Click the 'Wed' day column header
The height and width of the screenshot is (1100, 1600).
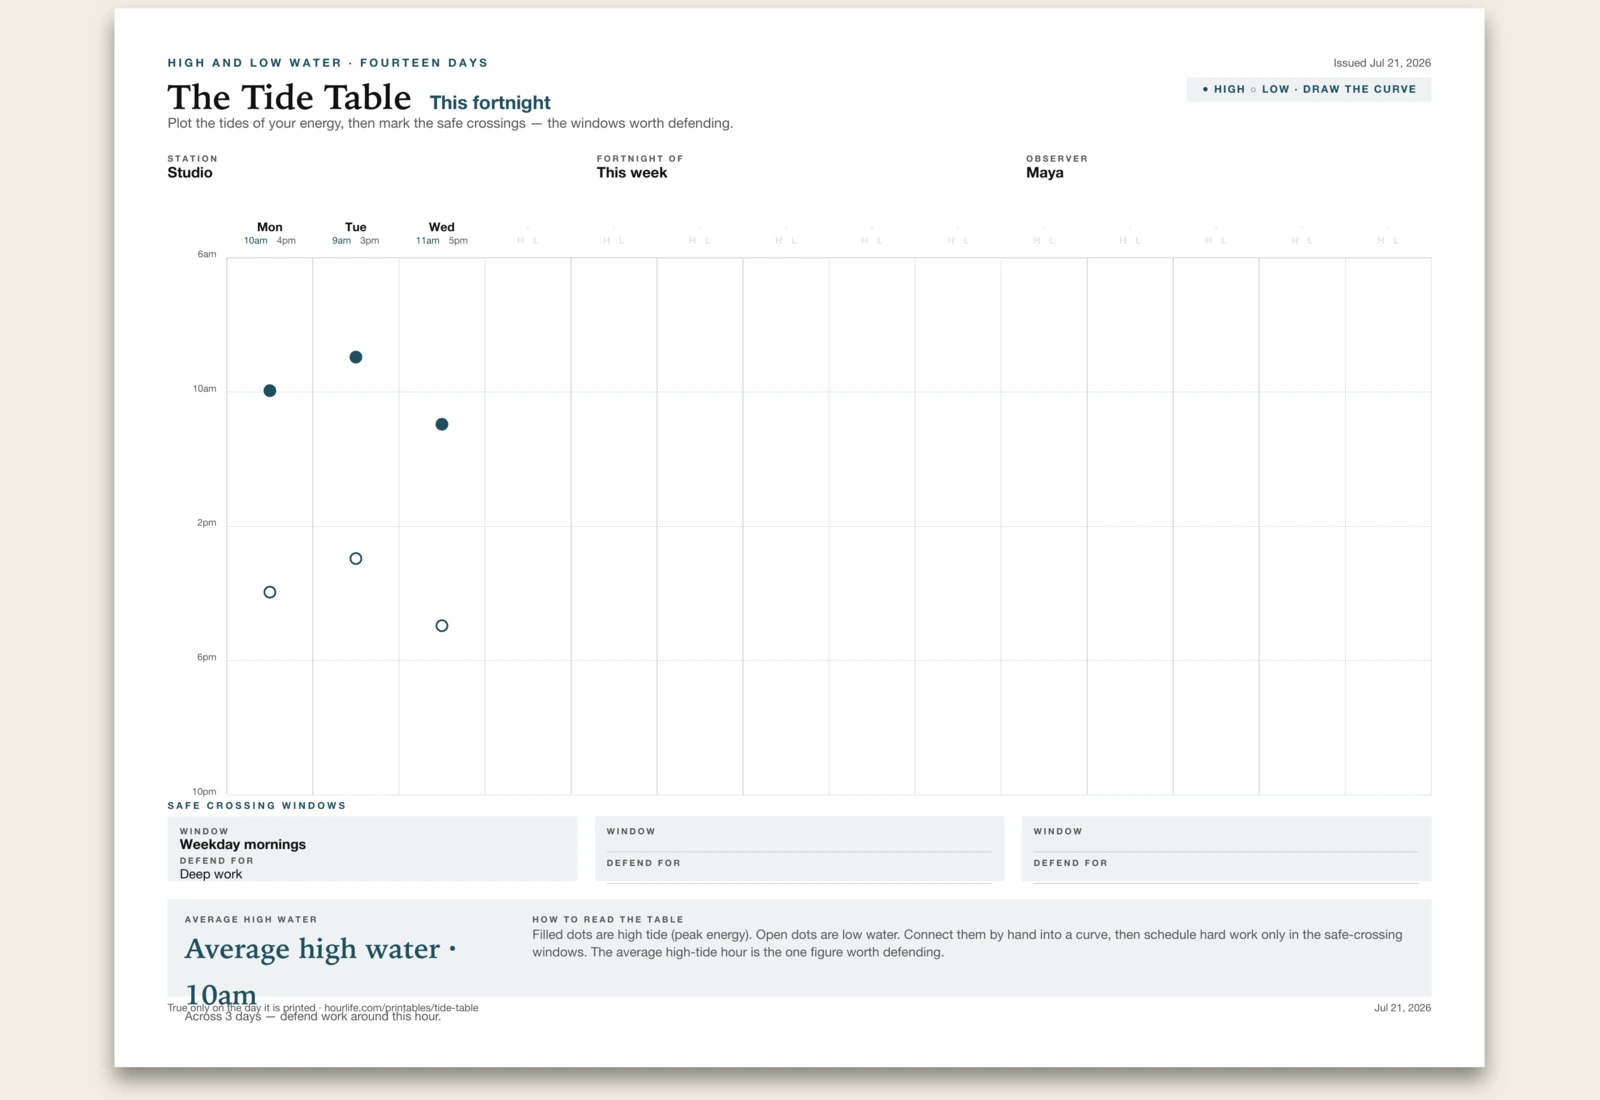(442, 228)
